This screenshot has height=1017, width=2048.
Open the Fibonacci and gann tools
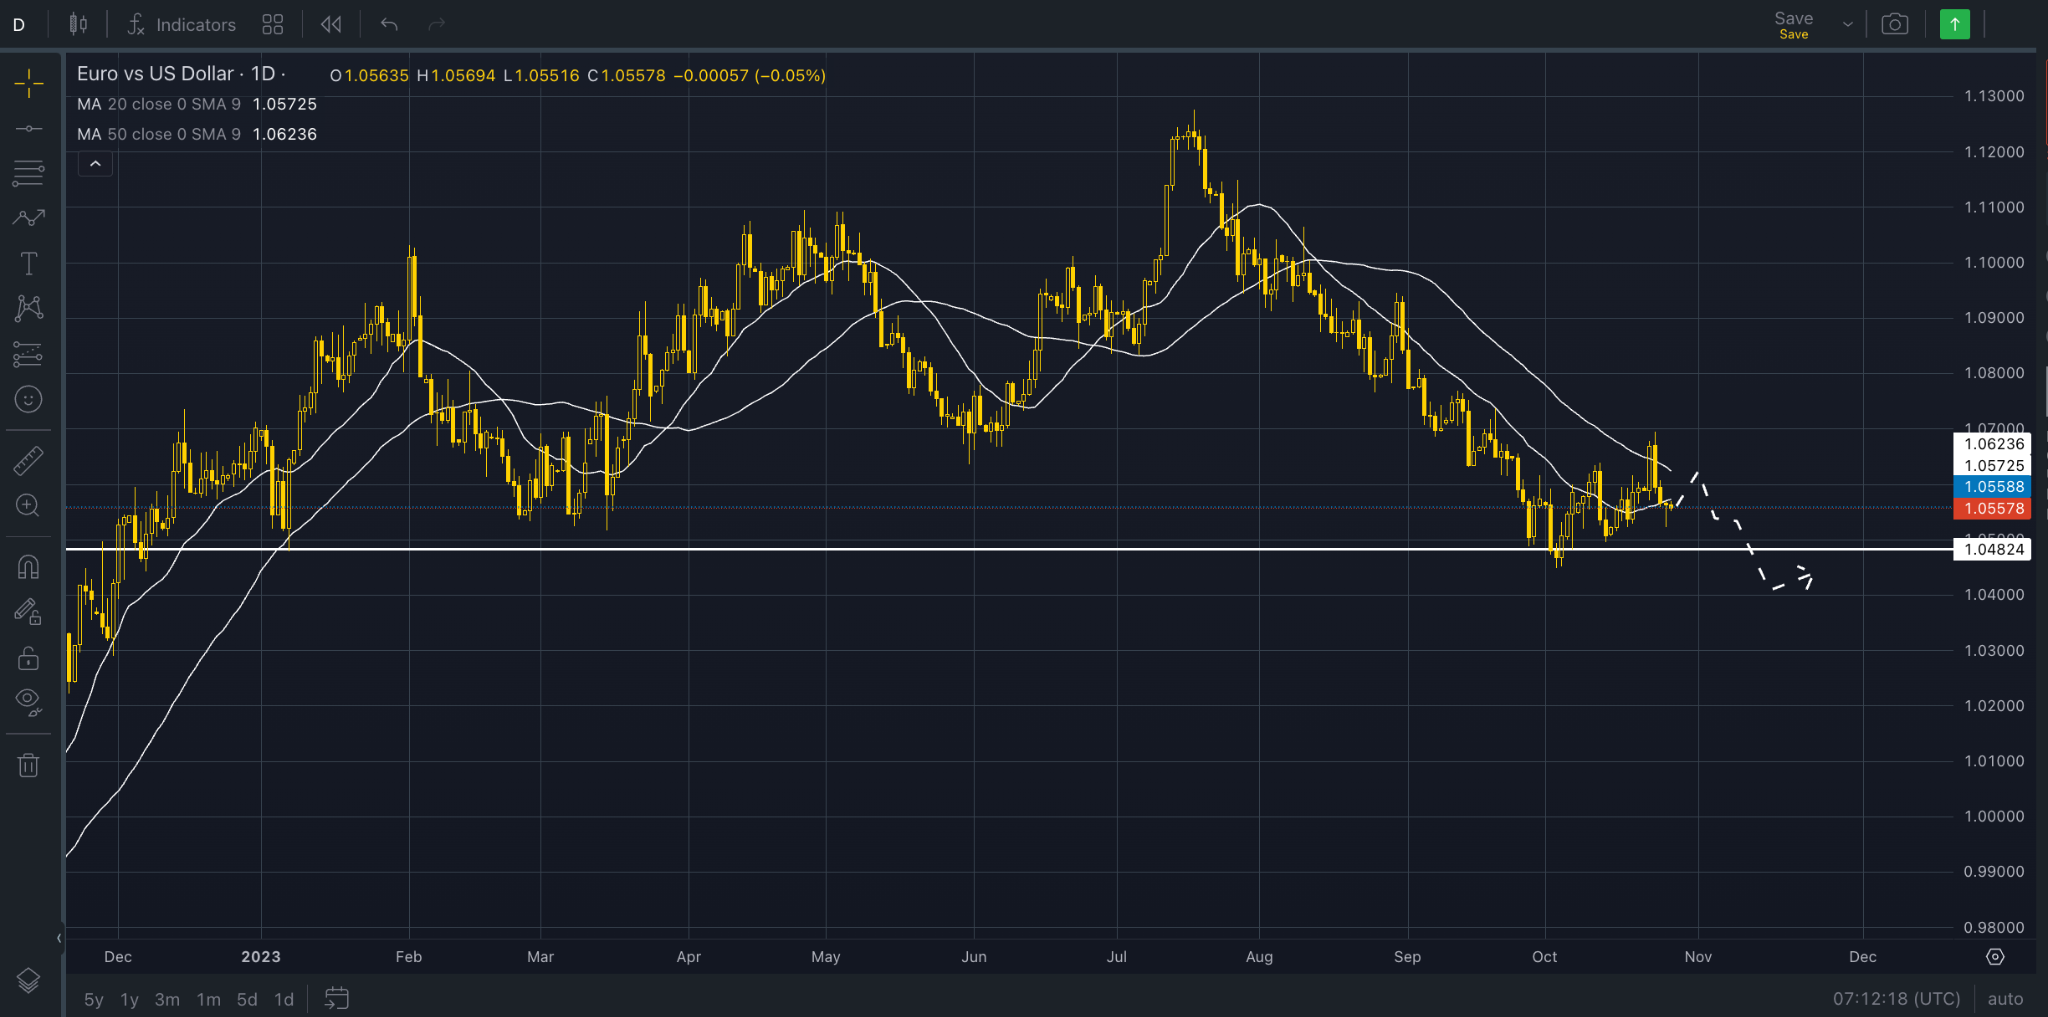[28, 173]
